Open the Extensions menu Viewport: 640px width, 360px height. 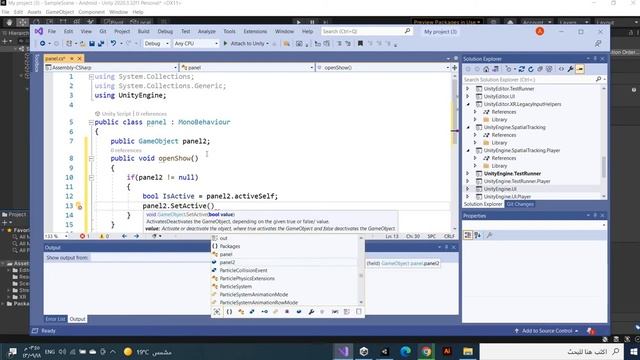(255, 31)
